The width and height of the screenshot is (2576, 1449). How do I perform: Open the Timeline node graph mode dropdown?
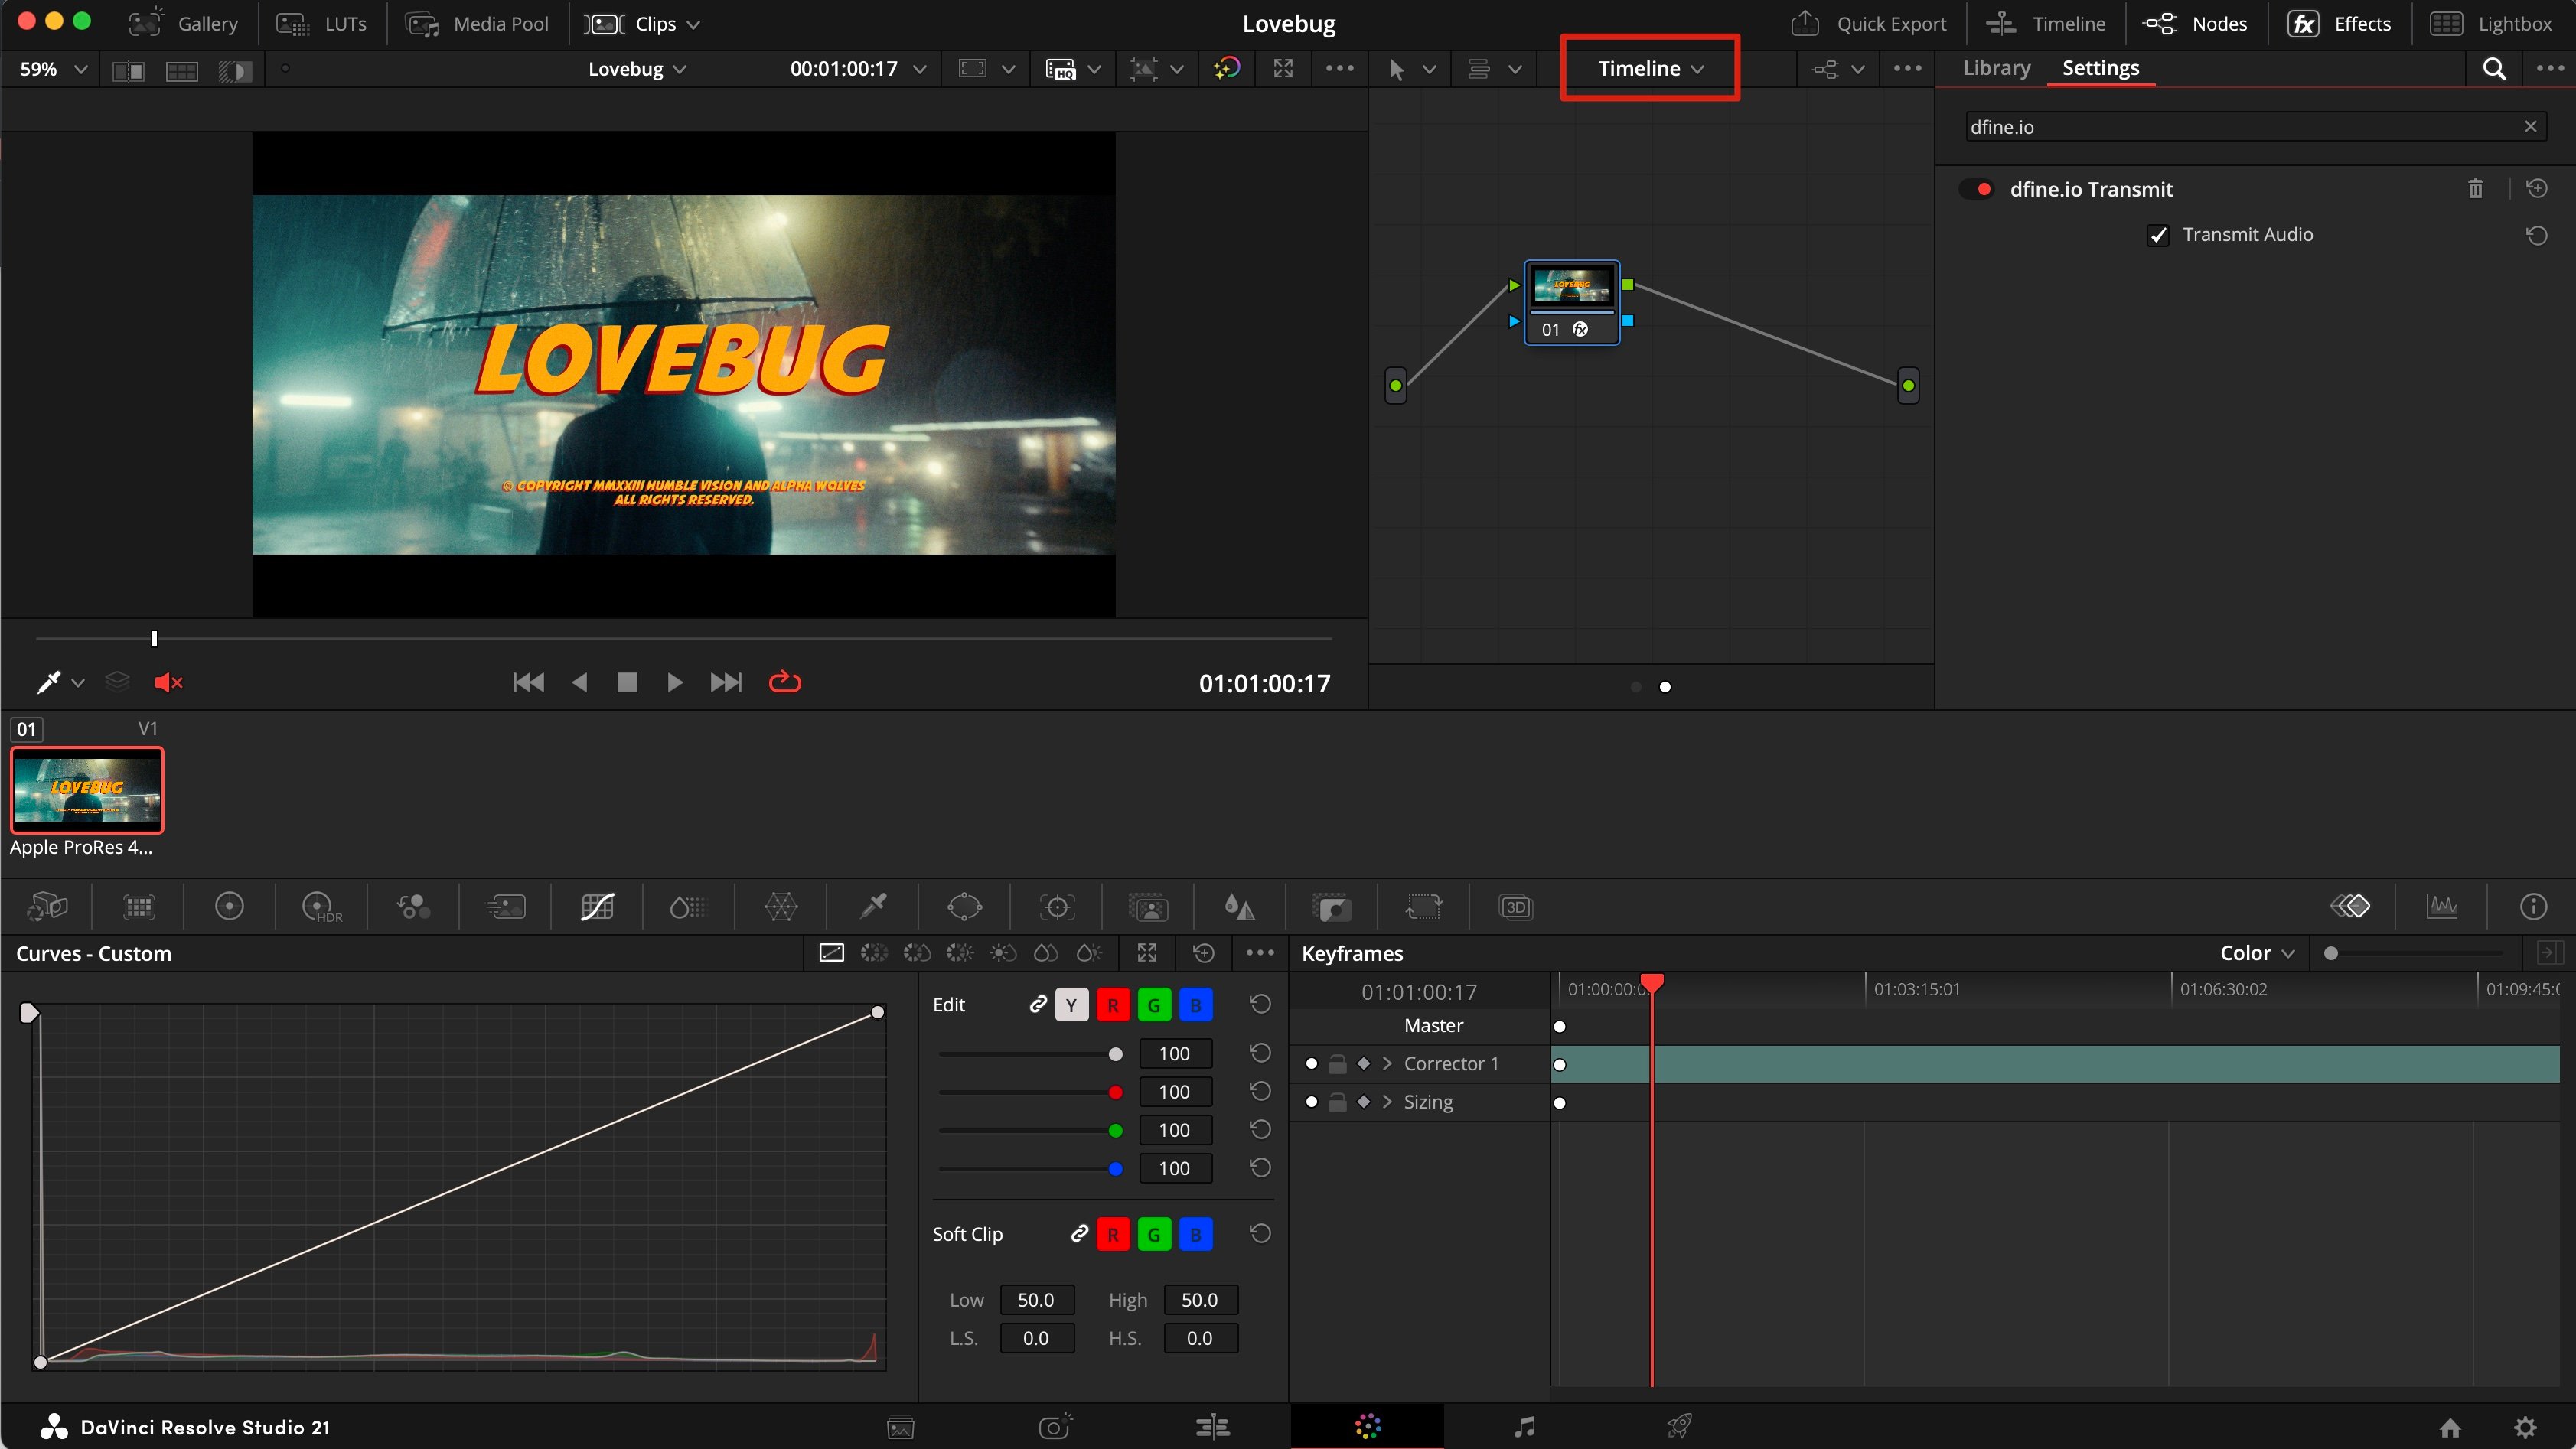1650,68
